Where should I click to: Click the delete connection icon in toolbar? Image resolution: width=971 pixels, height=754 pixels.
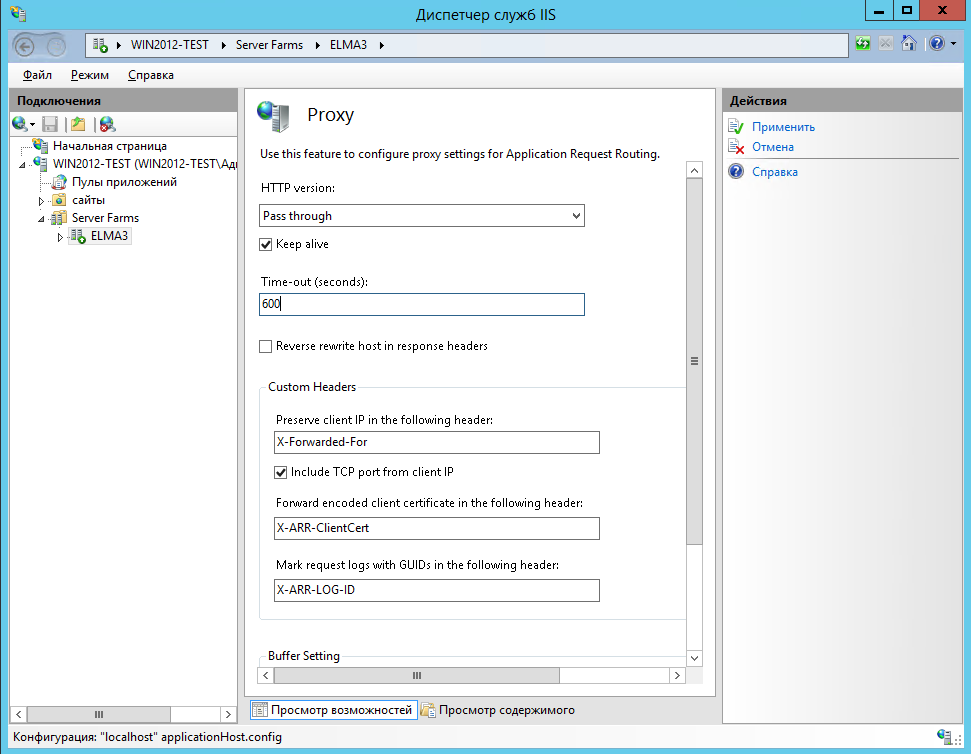(x=107, y=124)
